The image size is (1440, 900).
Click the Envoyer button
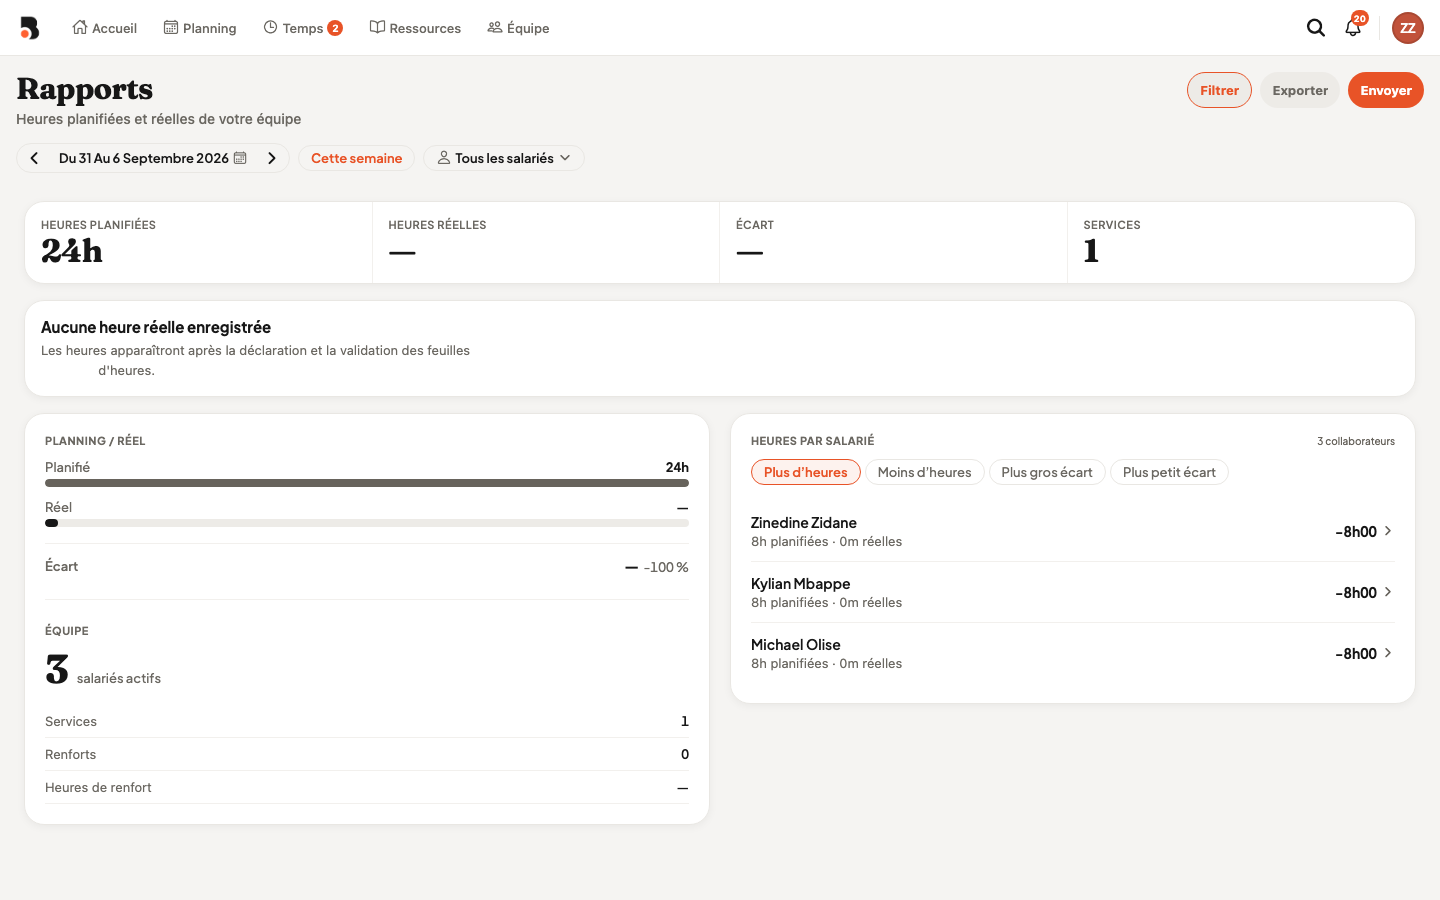[x=1386, y=90]
